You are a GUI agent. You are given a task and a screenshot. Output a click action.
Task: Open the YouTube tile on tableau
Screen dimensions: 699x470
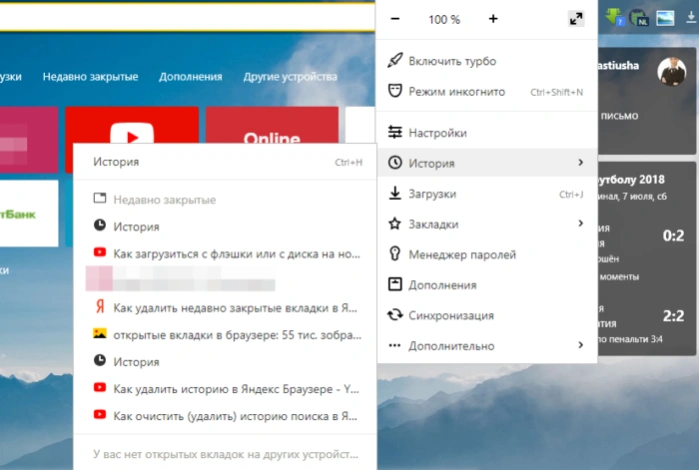132,125
